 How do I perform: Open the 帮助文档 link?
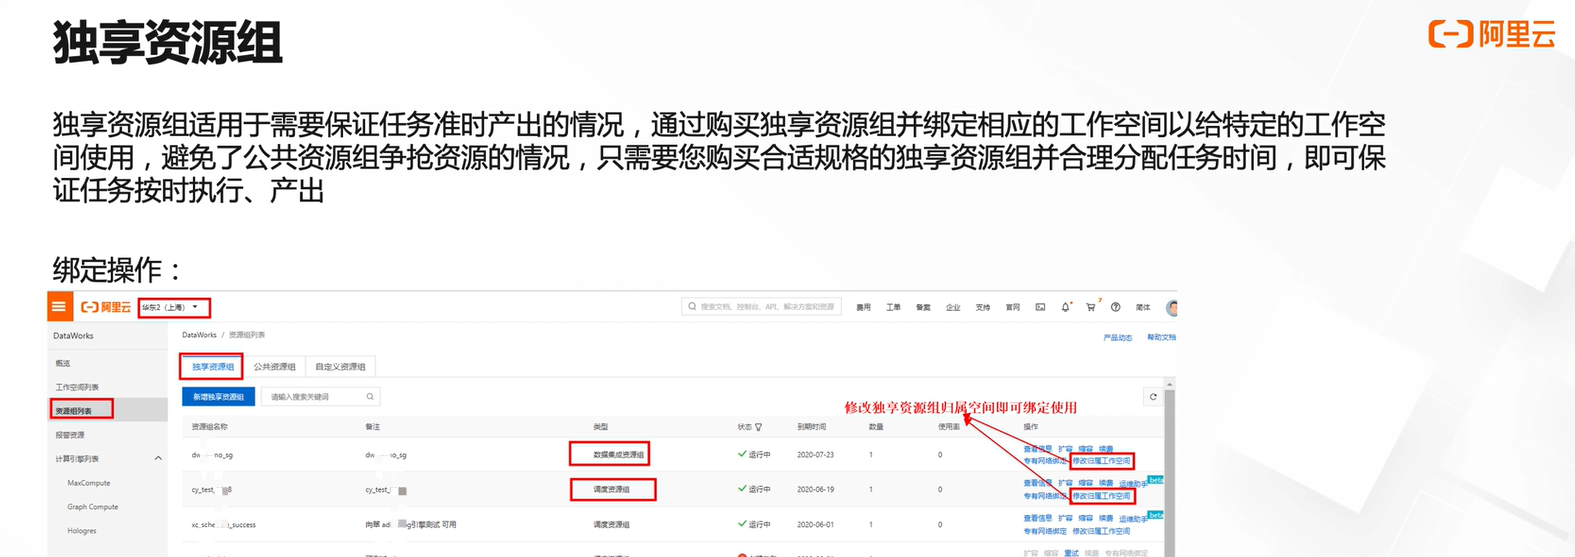point(1161,338)
